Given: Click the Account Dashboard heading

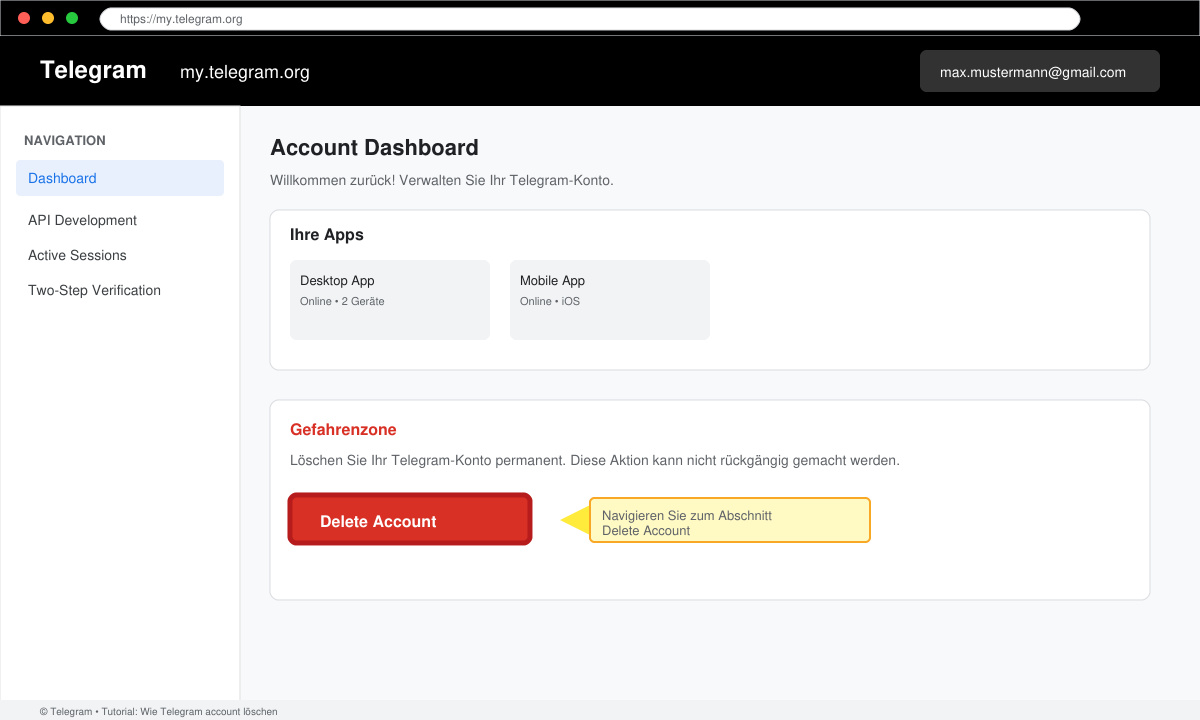Looking at the screenshot, I should (x=374, y=148).
